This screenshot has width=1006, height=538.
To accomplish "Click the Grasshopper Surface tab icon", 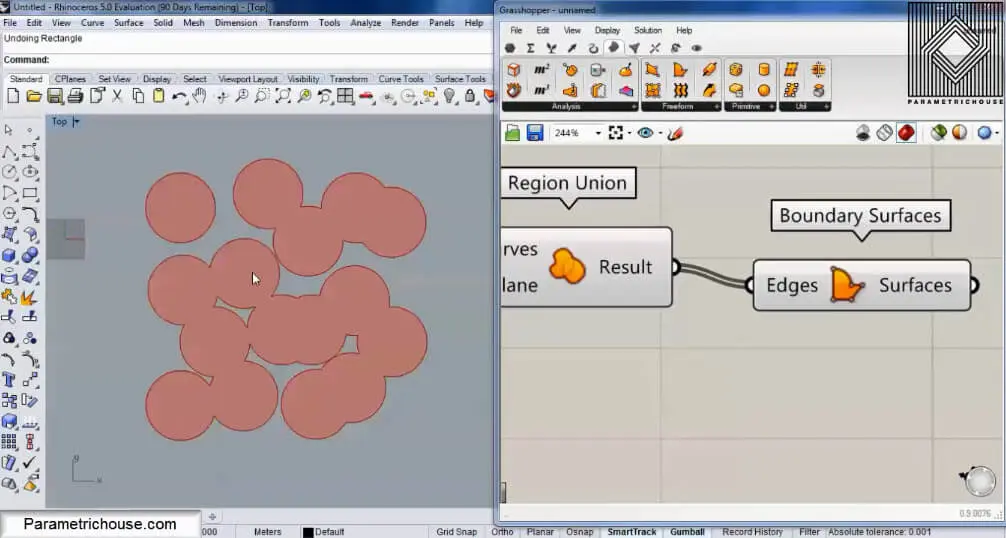I will click(x=613, y=47).
